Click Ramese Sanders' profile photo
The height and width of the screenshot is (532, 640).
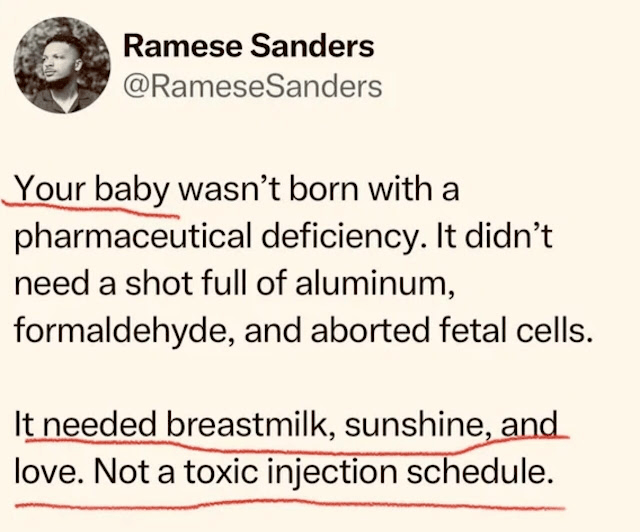click(63, 64)
